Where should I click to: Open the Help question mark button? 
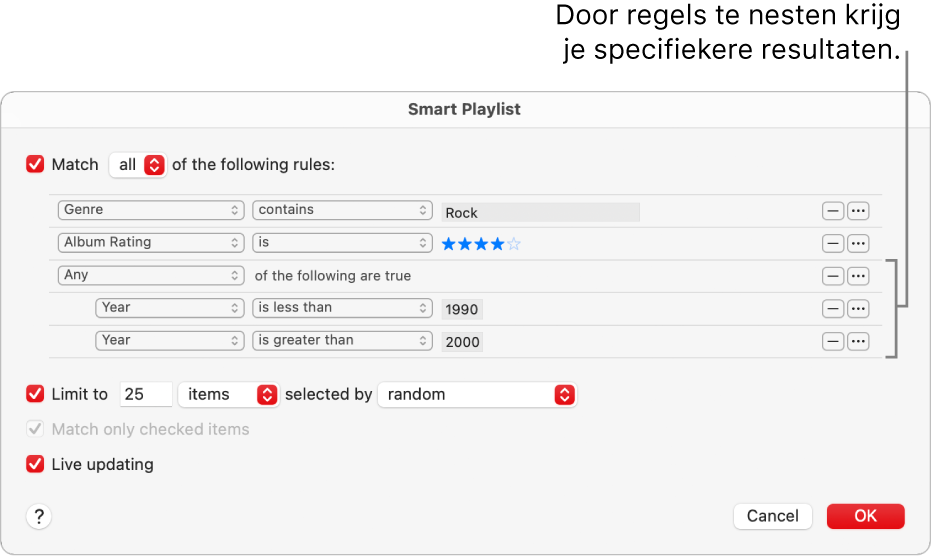[x=39, y=516]
